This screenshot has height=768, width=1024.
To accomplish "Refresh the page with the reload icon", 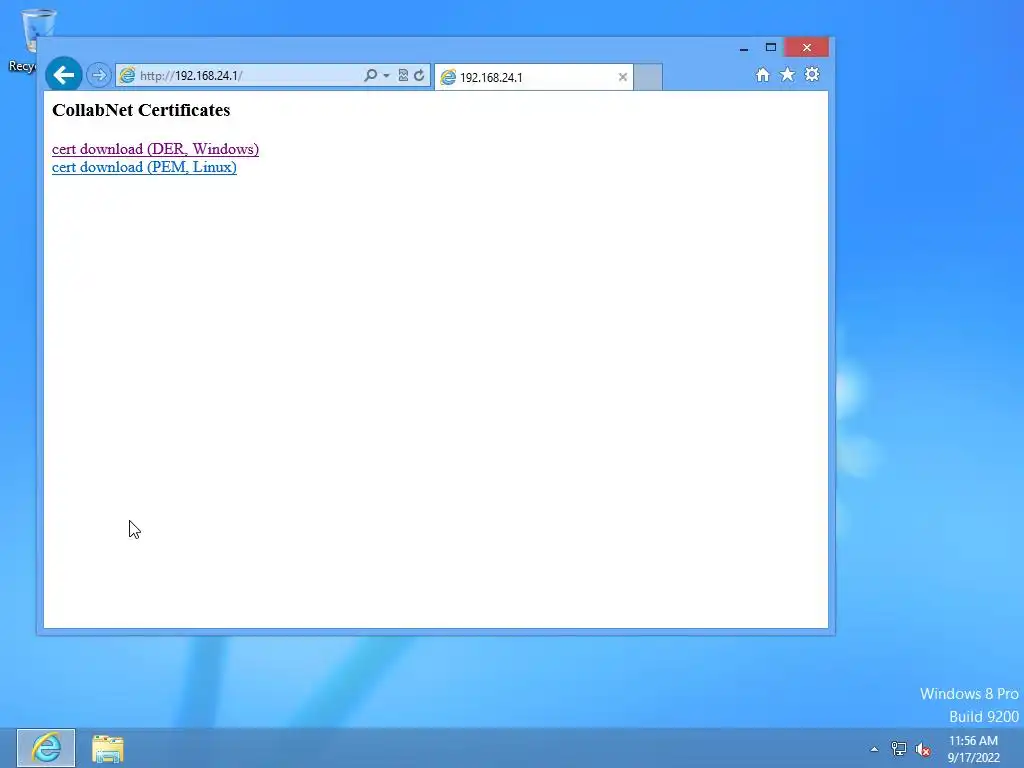I will pyautogui.click(x=419, y=76).
